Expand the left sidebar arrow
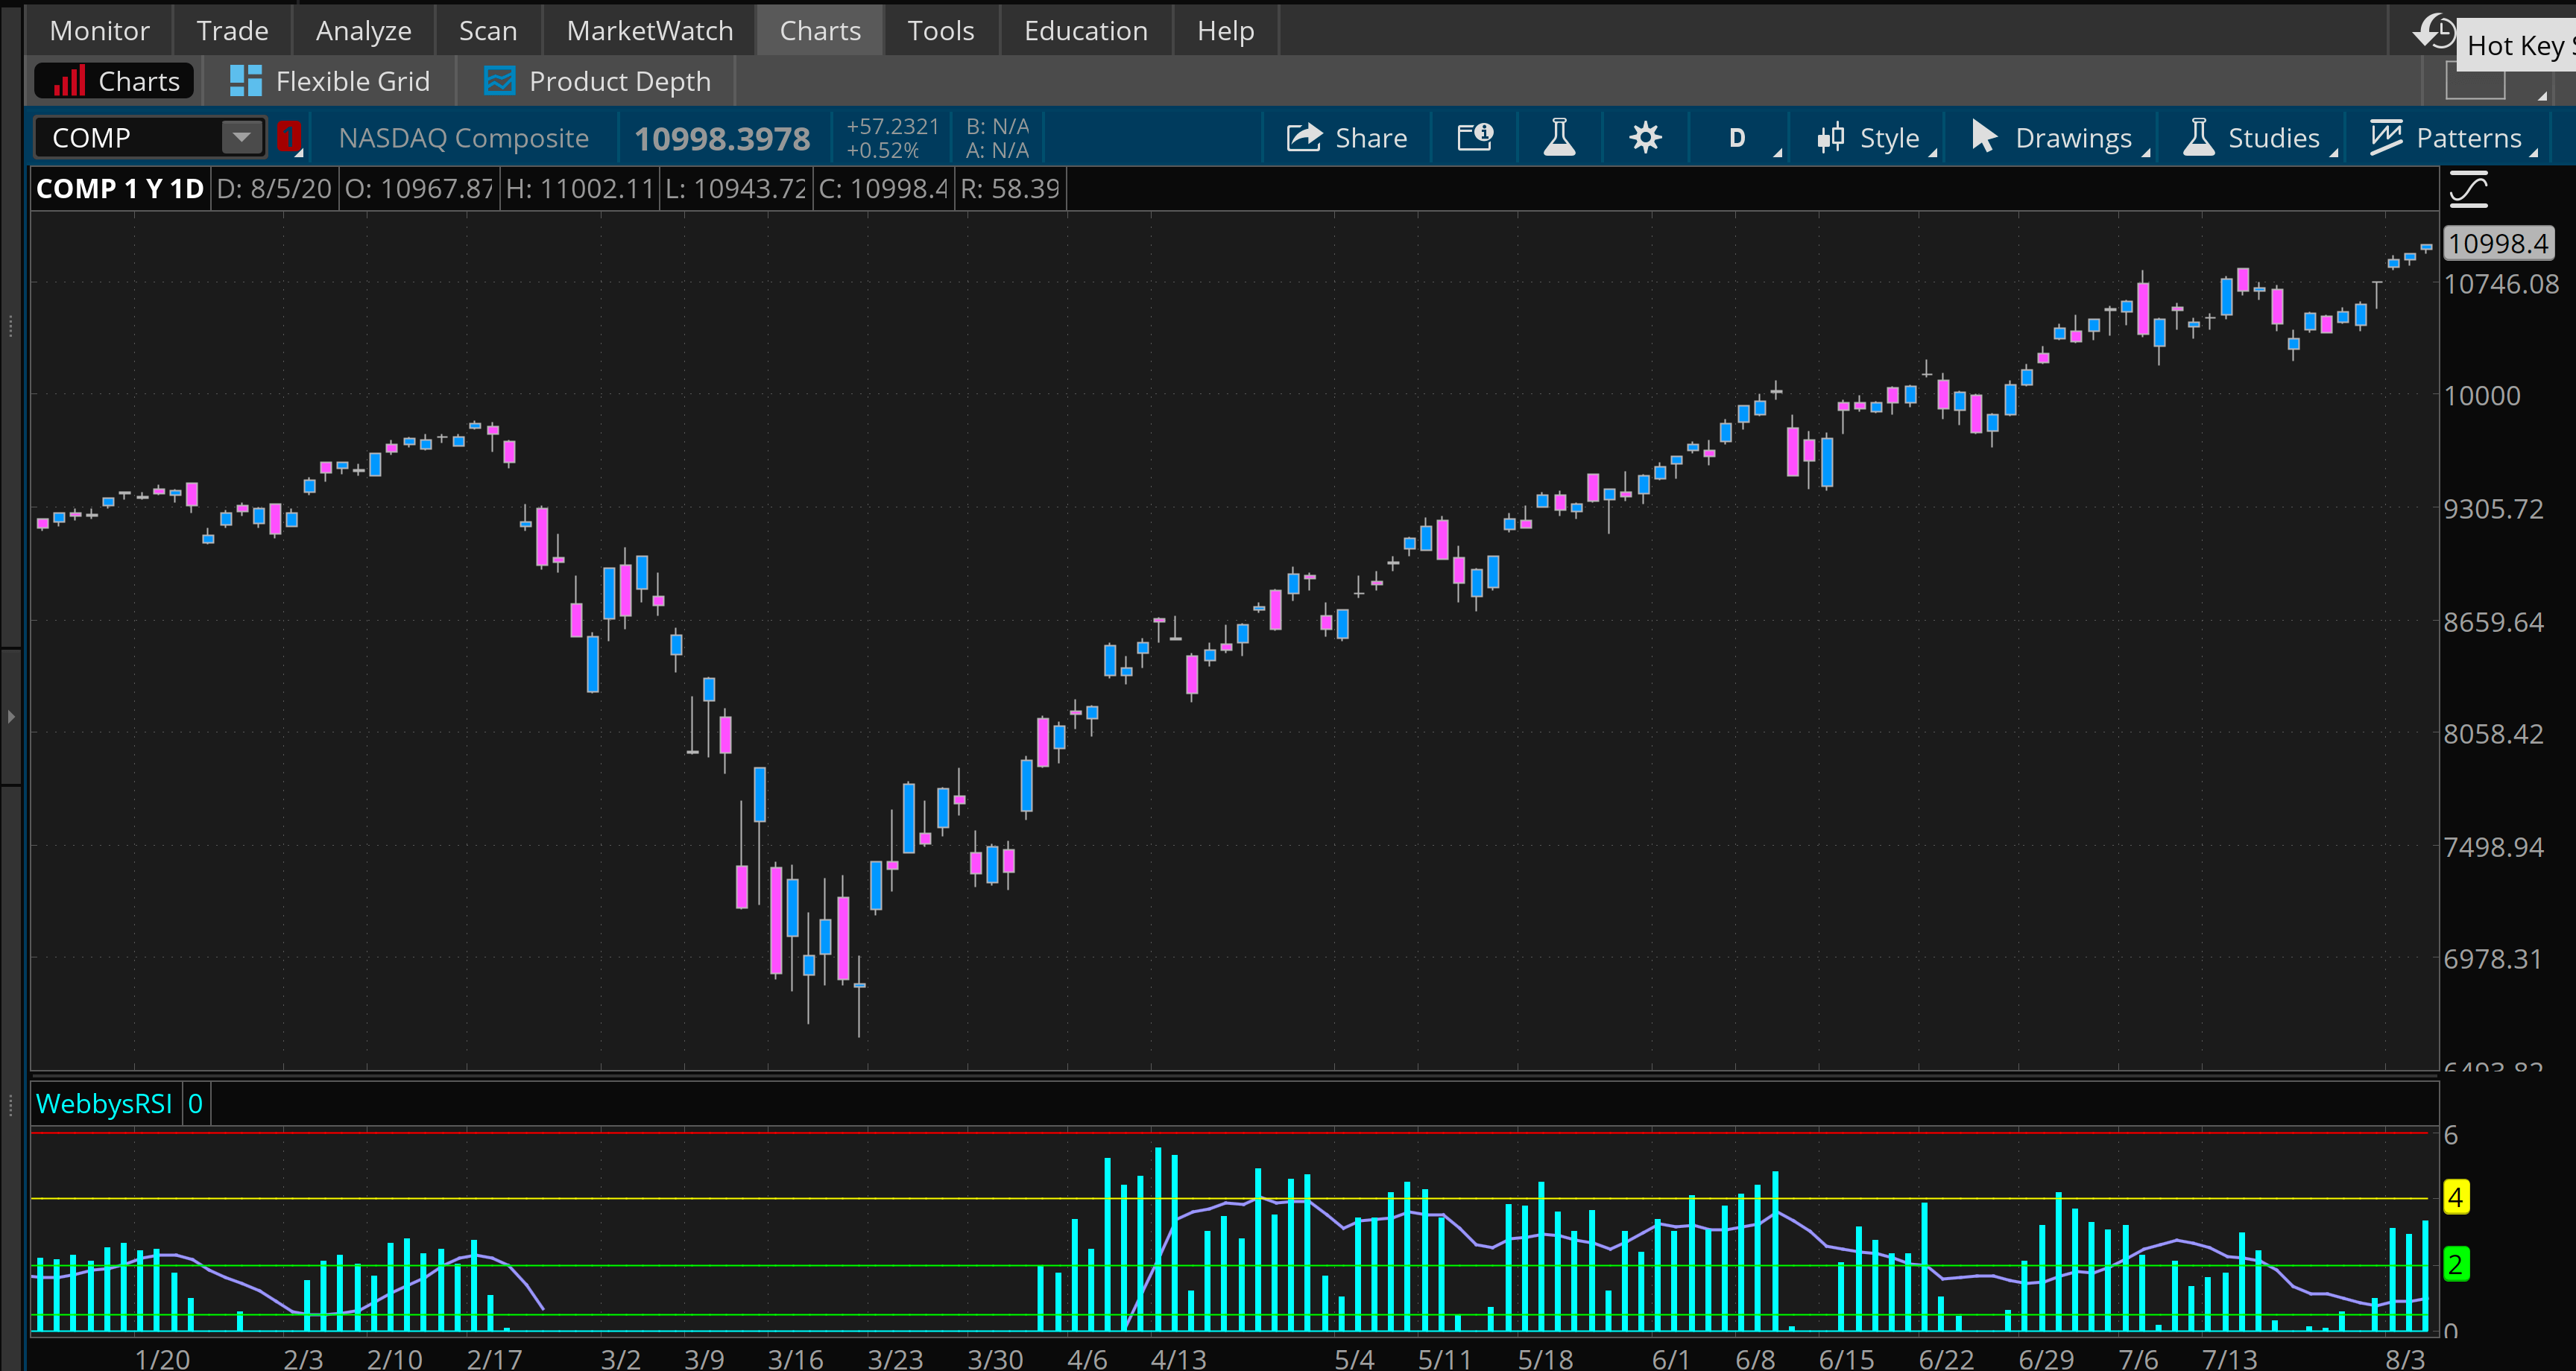2576x1371 pixels. click(x=11, y=716)
